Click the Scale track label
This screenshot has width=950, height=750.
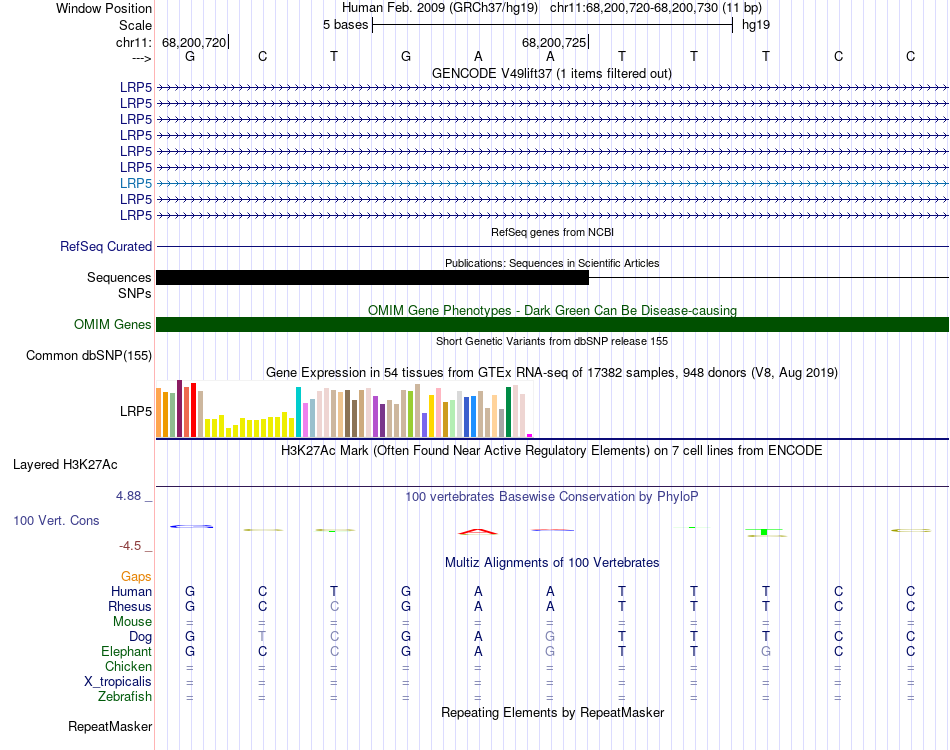pyautogui.click(x=135, y=25)
